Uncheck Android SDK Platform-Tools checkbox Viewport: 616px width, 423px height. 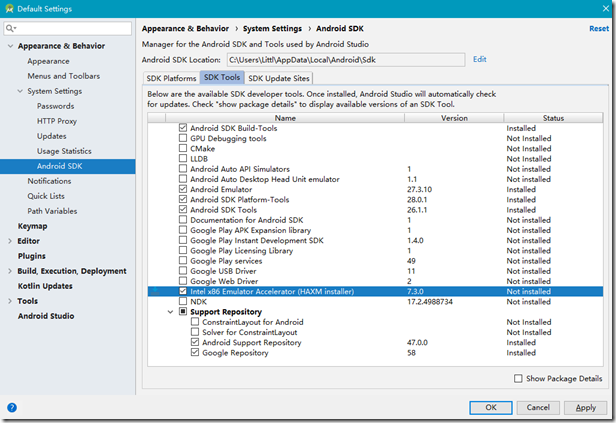[183, 199]
